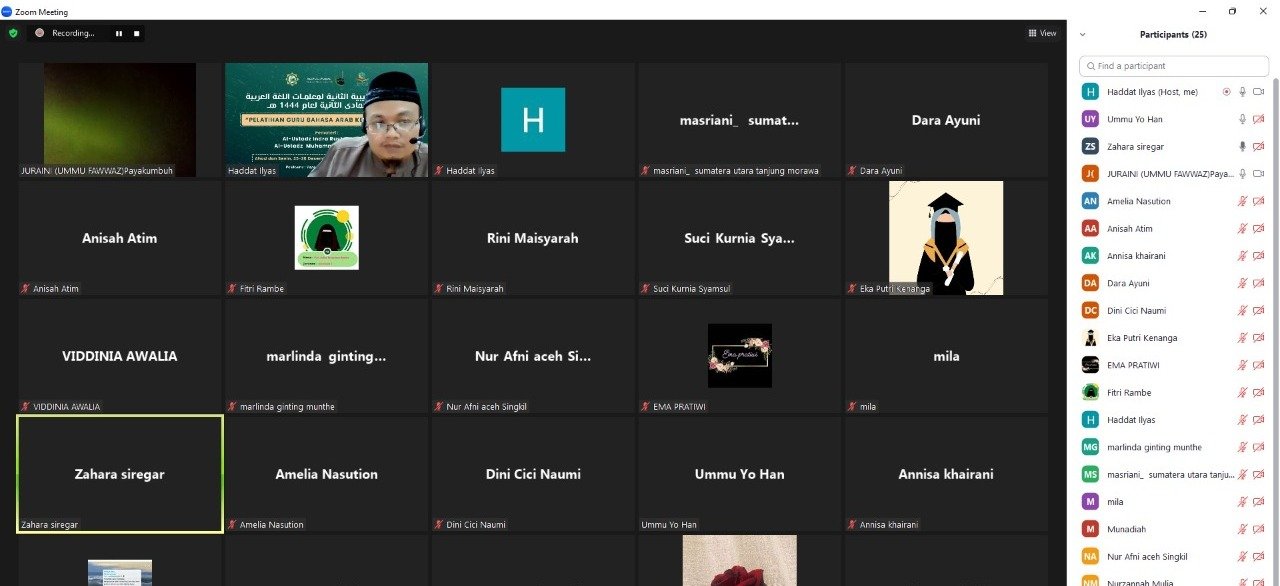The height and width of the screenshot is (586, 1280).
Task: Toggle camera icon for Haddat Ilyas (Host, me)
Action: coord(1259,92)
